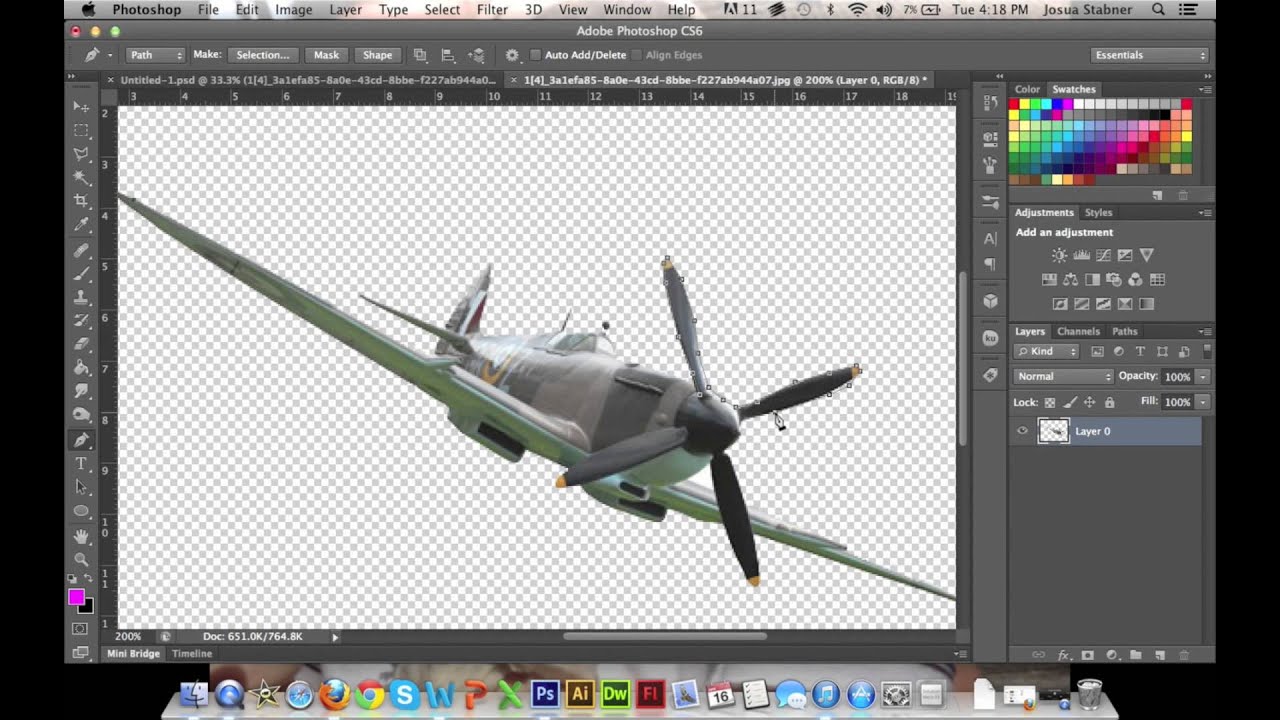Switch to the Untitled-1.psd document tab
Viewport: 1280px width, 720px height.
click(308, 80)
